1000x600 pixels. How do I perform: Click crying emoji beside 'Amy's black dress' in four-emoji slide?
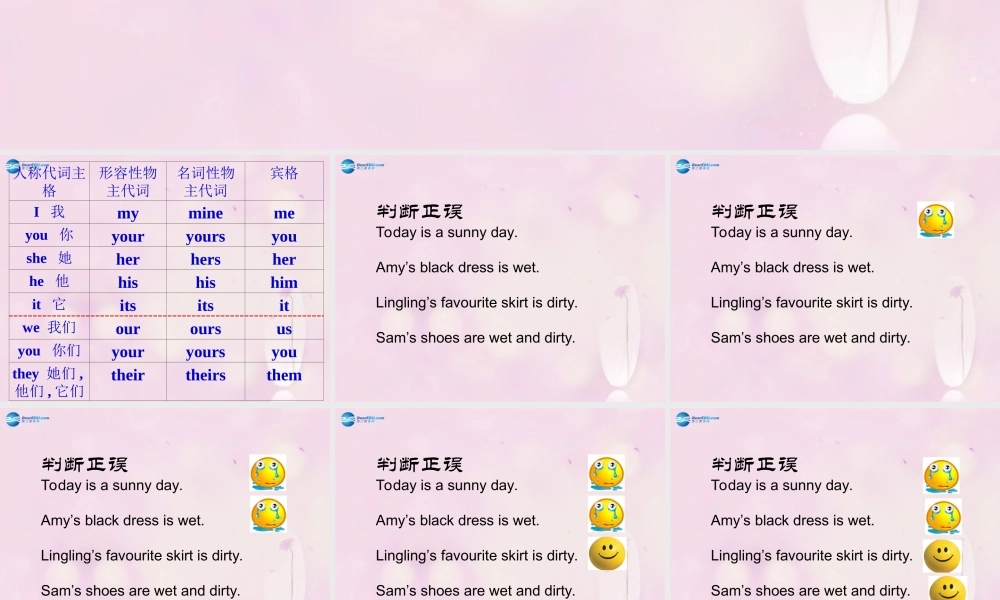(x=943, y=516)
